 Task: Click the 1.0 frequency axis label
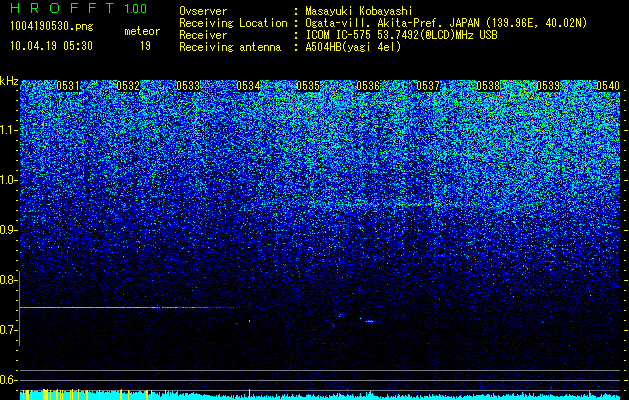click(x=8, y=180)
